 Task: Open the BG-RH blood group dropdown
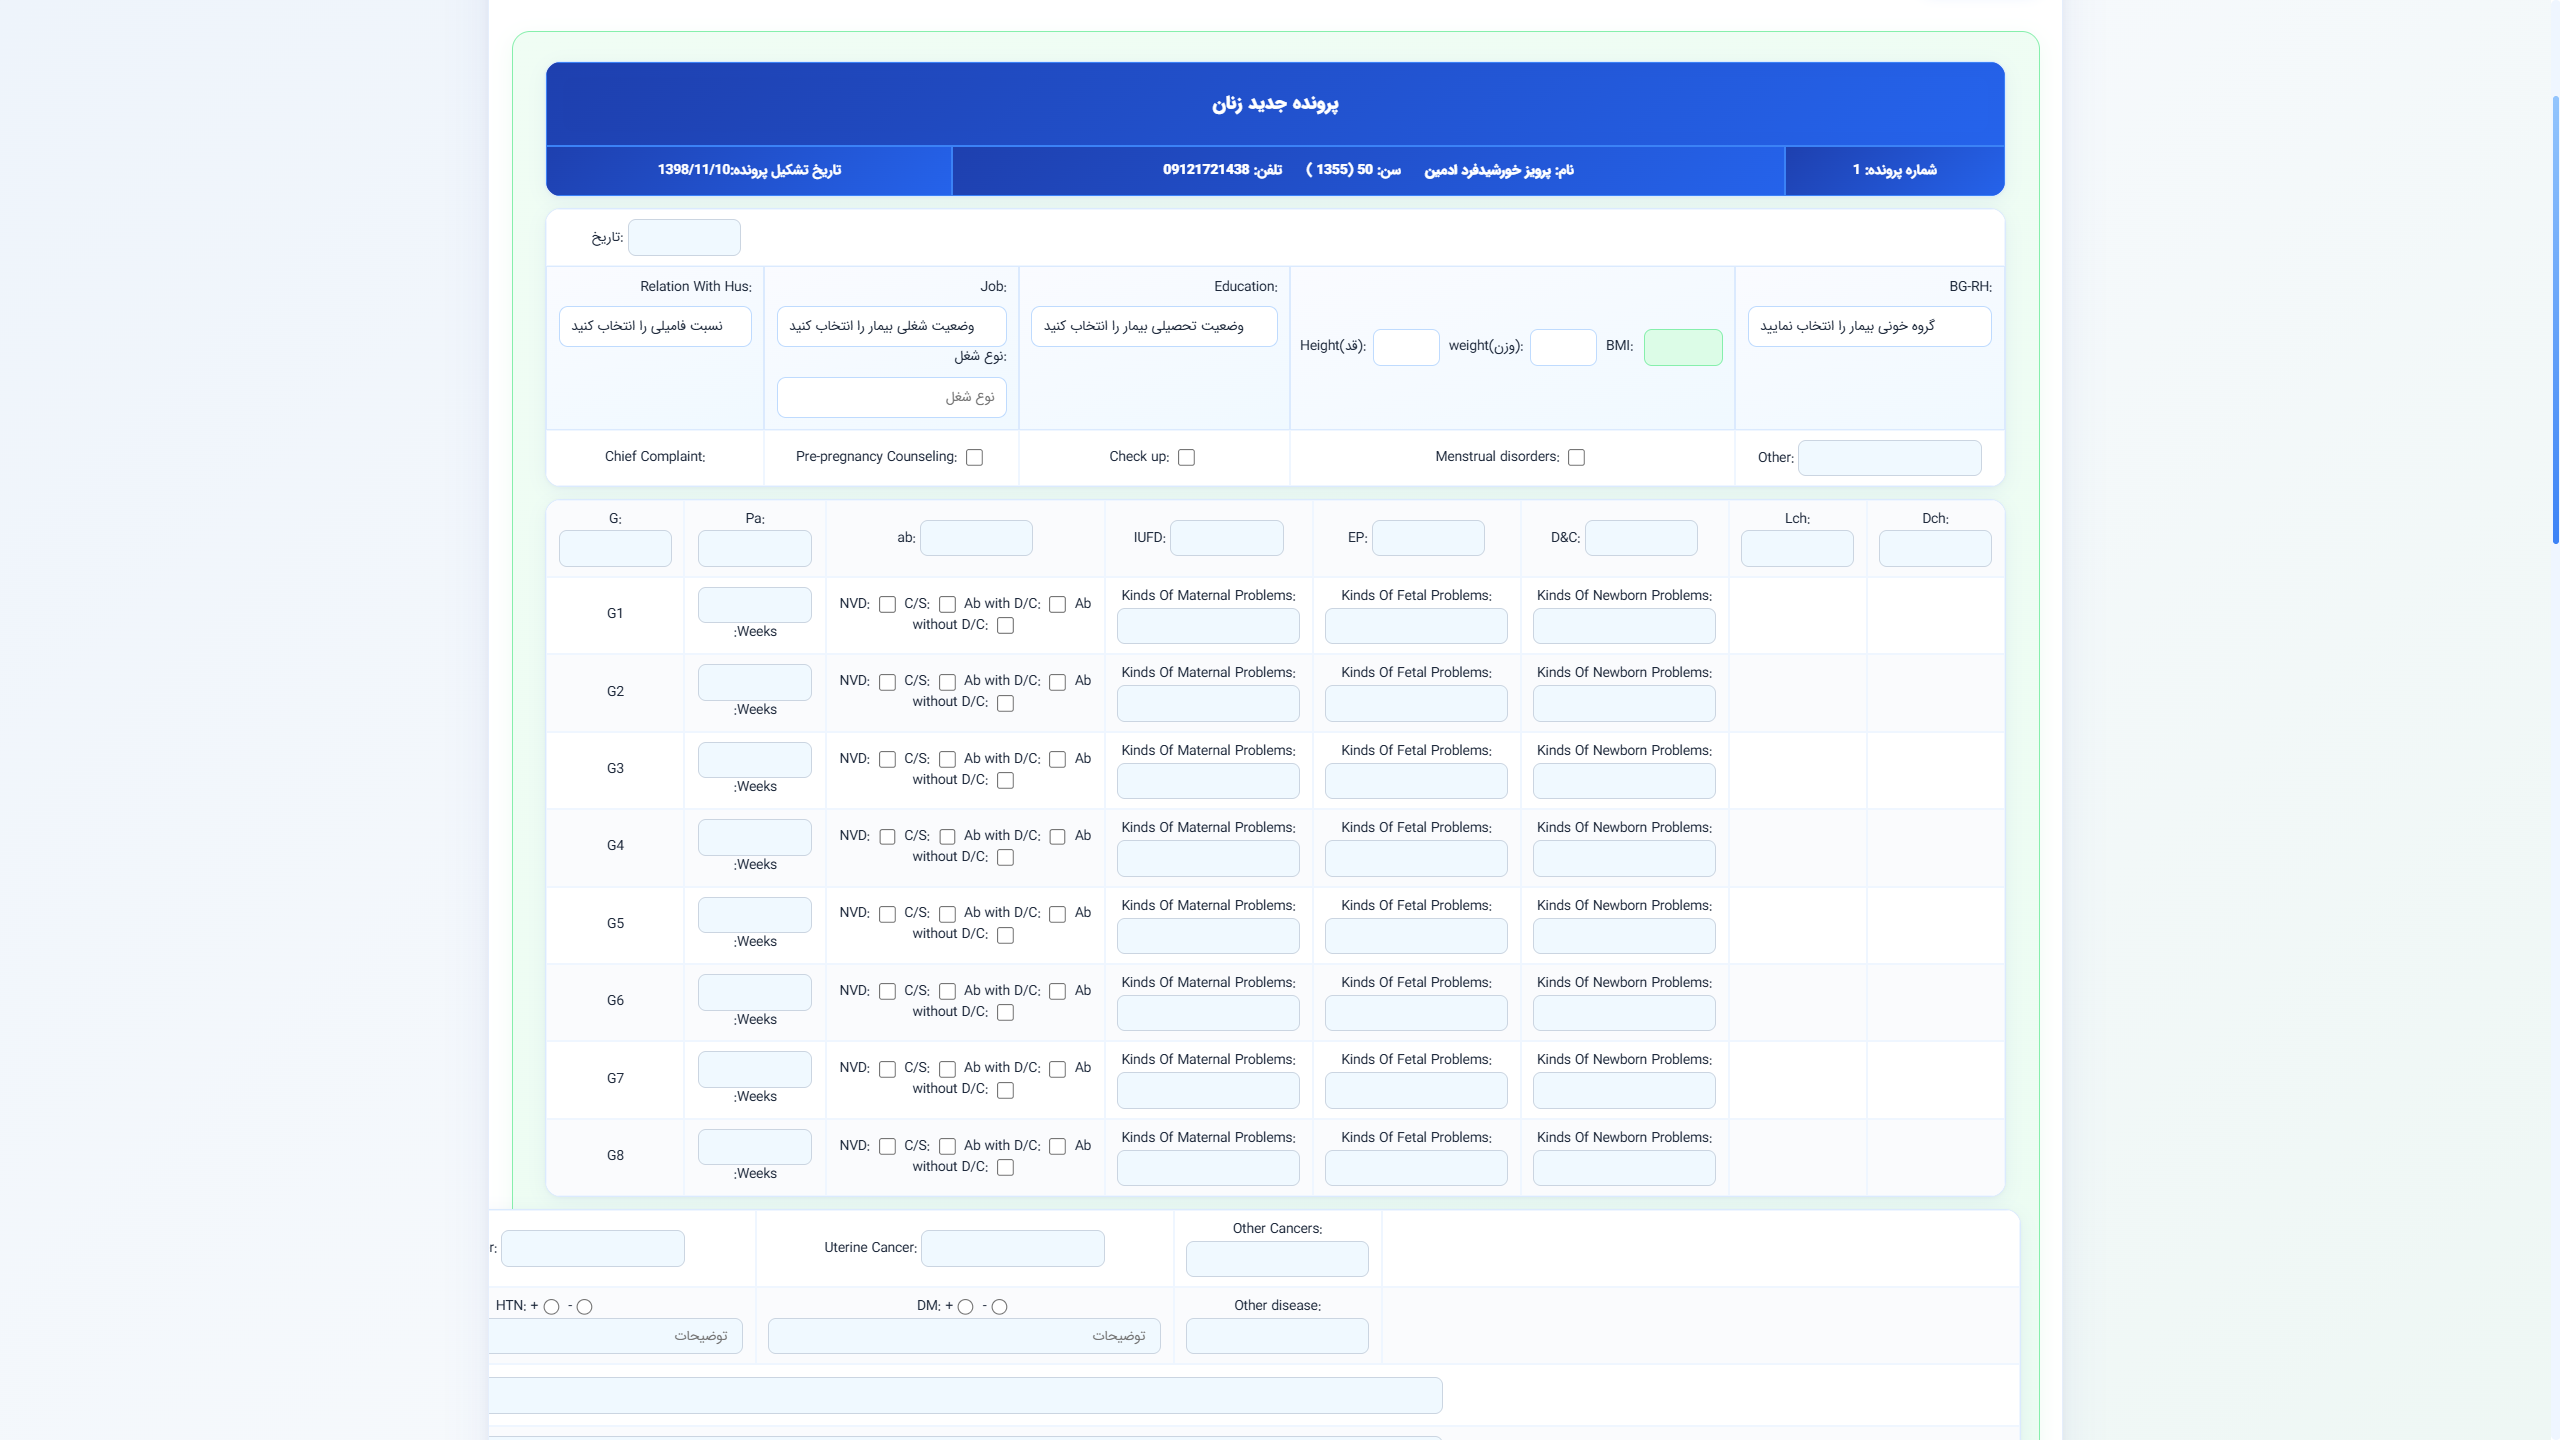pos(1869,326)
